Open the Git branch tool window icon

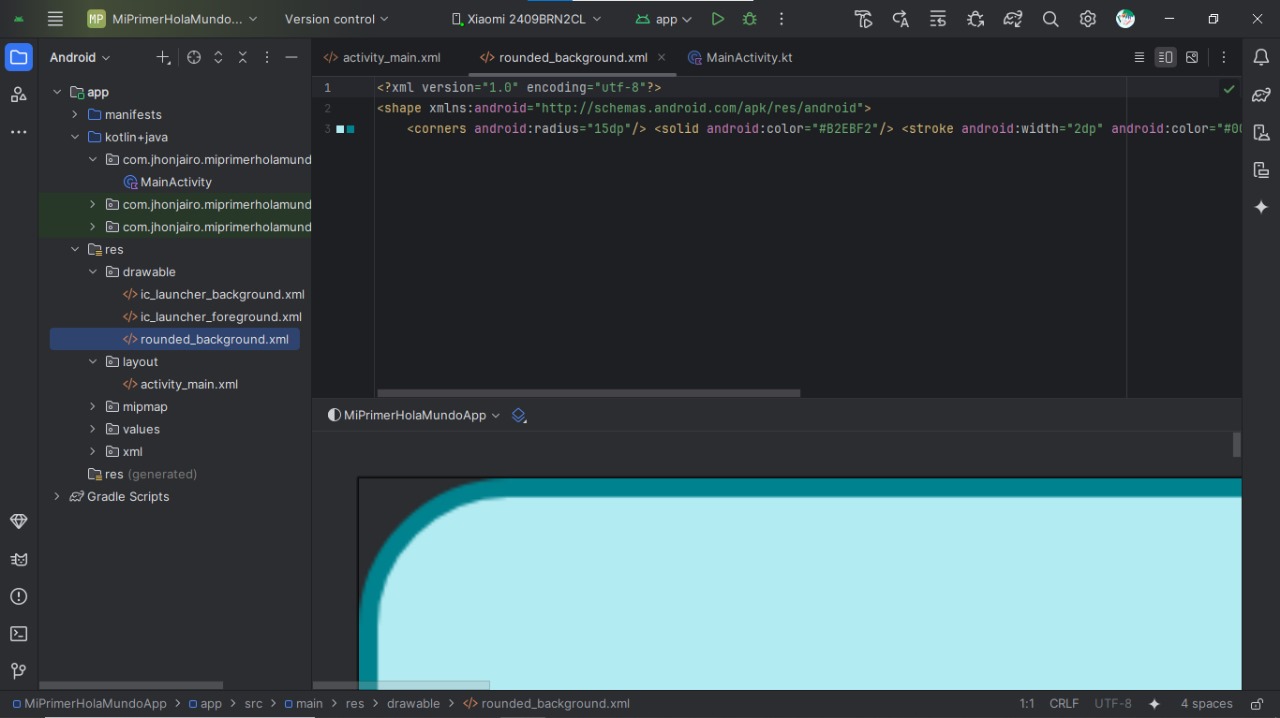tap(18, 671)
